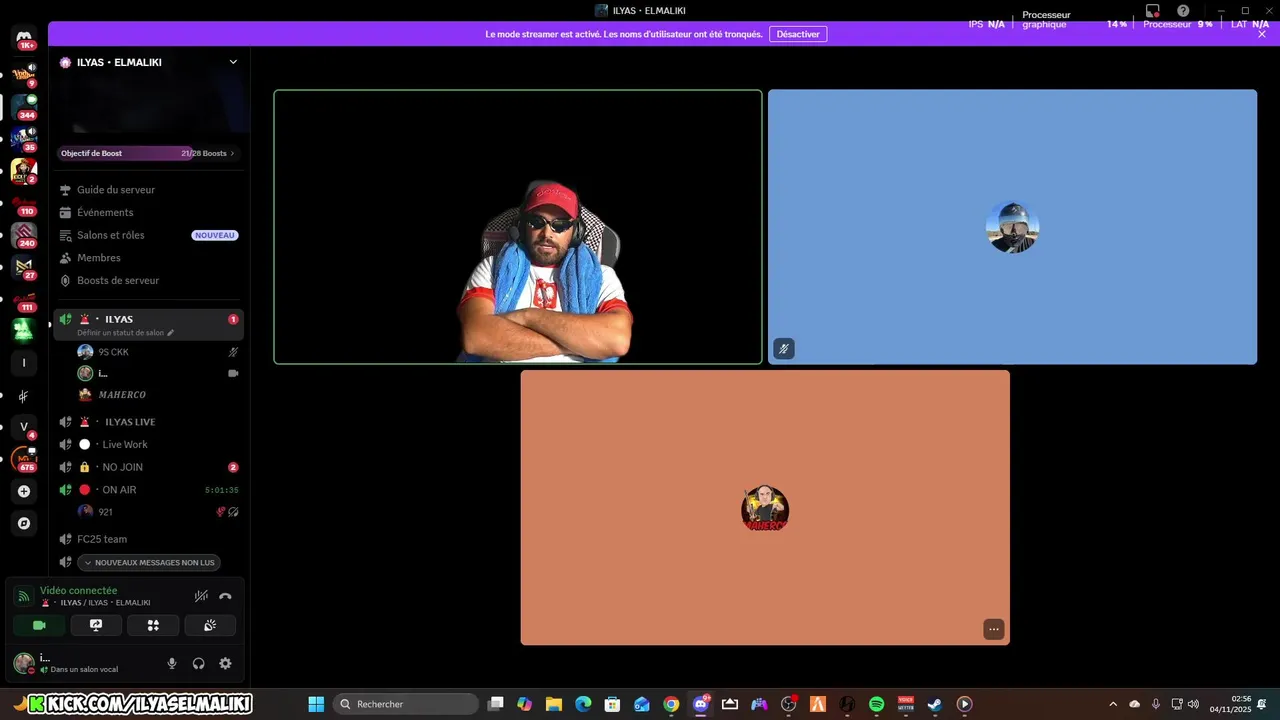Deafen audio with headphones icon
Viewport: 1280px width, 720px height.
pyautogui.click(x=199, y=663)
